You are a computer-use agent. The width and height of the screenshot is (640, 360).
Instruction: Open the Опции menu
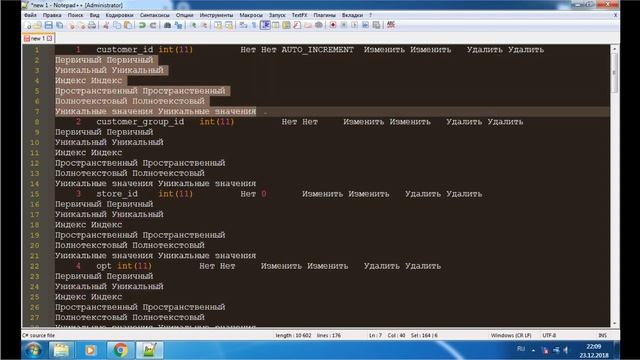pos(184,15)
